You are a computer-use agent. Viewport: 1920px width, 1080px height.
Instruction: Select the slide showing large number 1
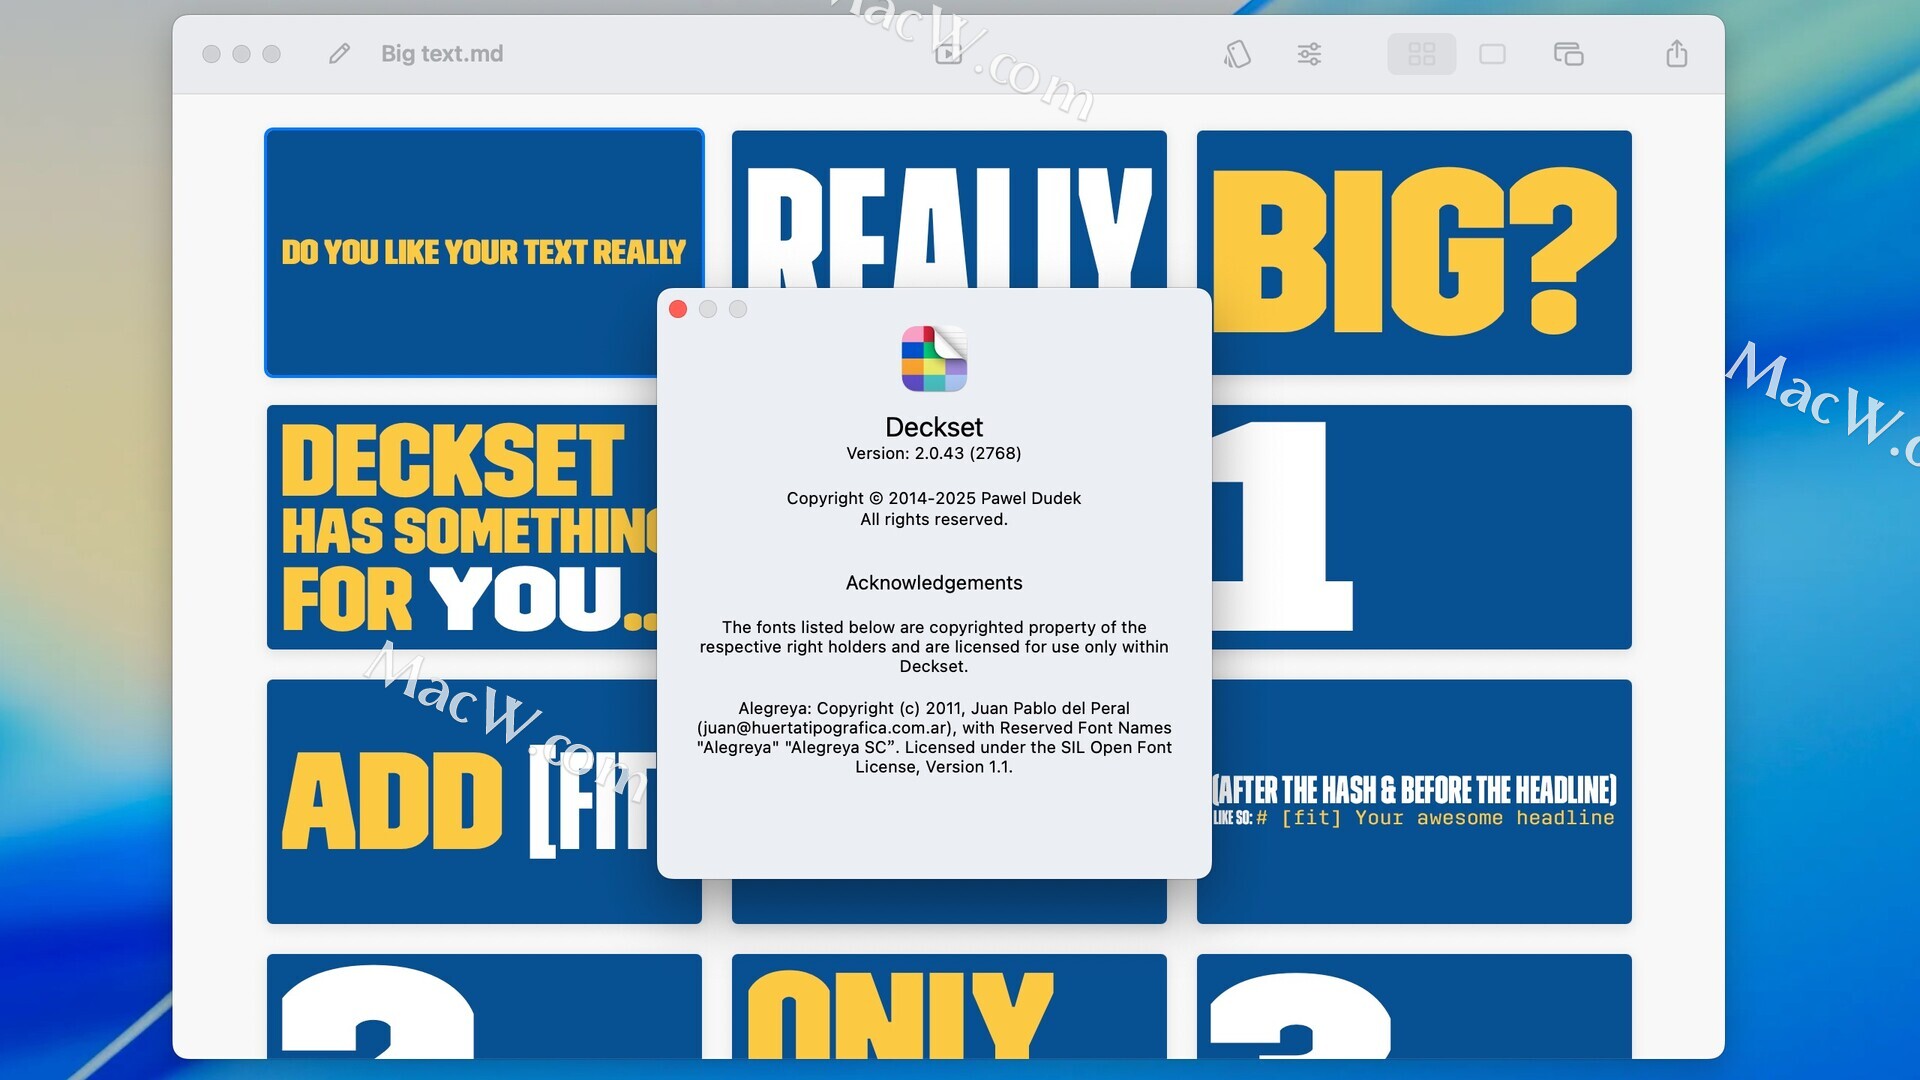pyautogui.click(x=1422, y=527)
